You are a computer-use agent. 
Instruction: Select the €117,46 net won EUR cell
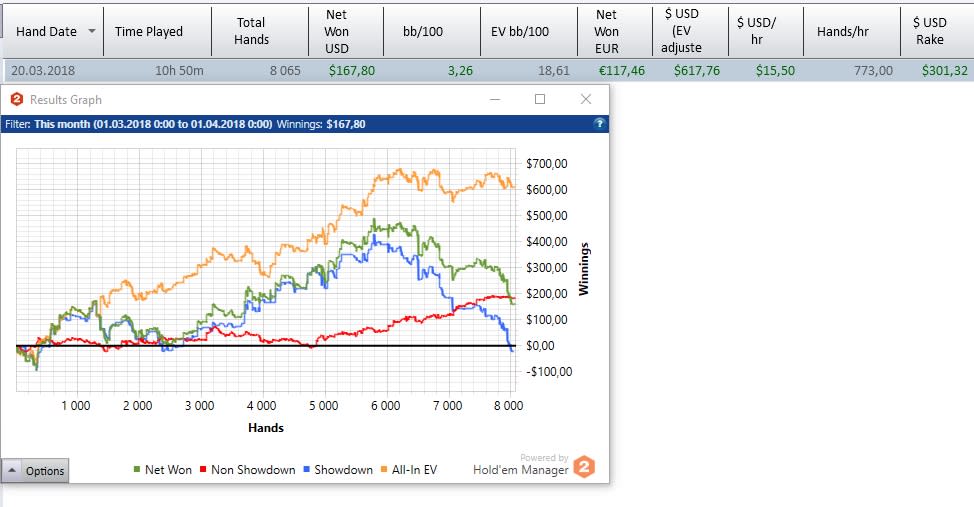click(x=621, y=70)
